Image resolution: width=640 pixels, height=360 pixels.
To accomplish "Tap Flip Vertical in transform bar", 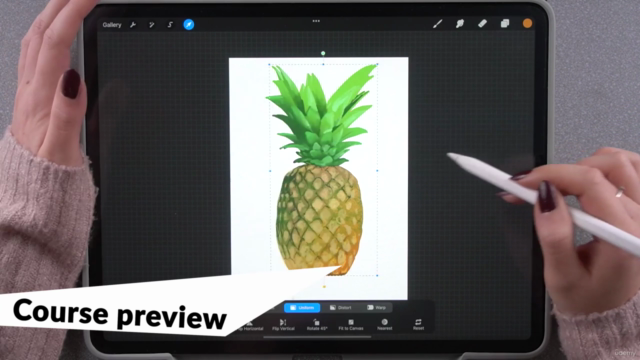I will [x=283, y=325].
